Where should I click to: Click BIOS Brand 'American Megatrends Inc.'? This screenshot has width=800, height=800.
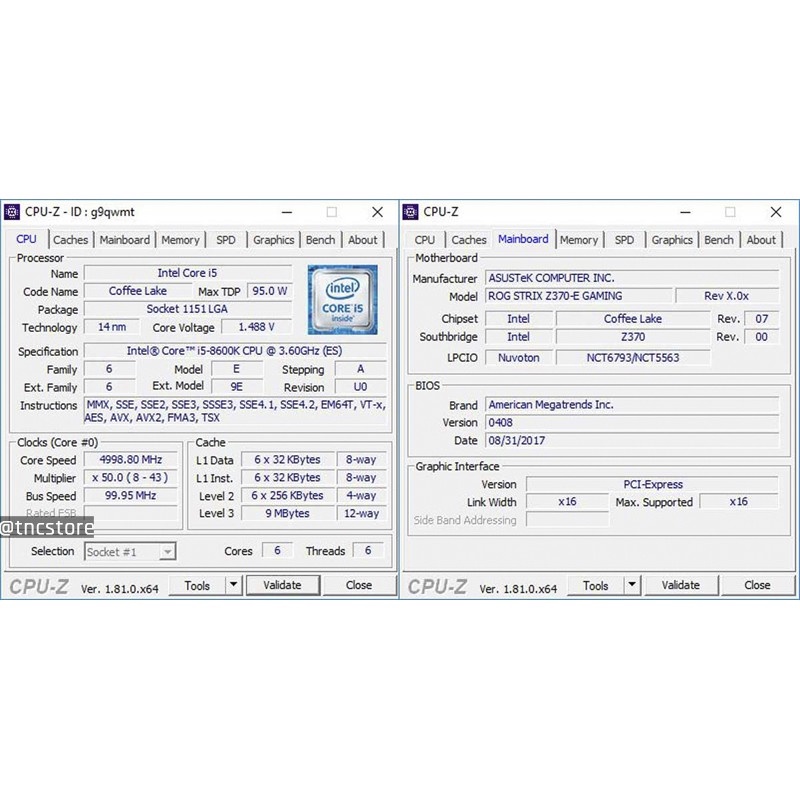click(632, 405)
